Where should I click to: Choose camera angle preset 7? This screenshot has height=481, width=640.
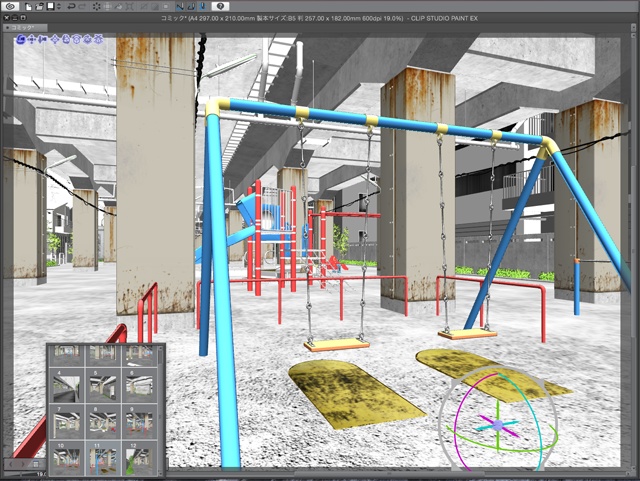point(67,422)
